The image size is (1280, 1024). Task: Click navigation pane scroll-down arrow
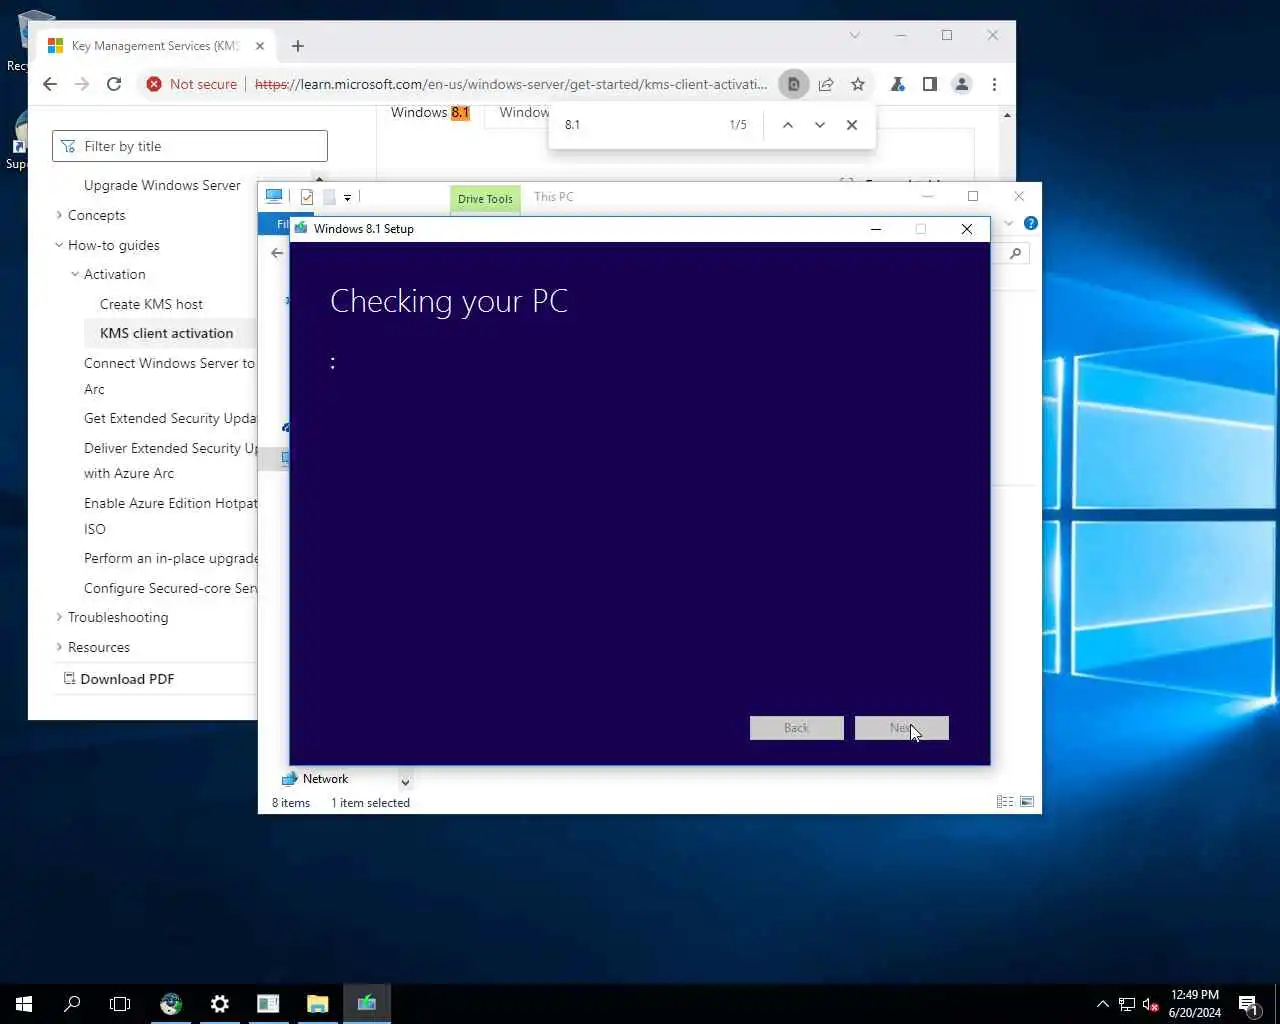(405, 782)
